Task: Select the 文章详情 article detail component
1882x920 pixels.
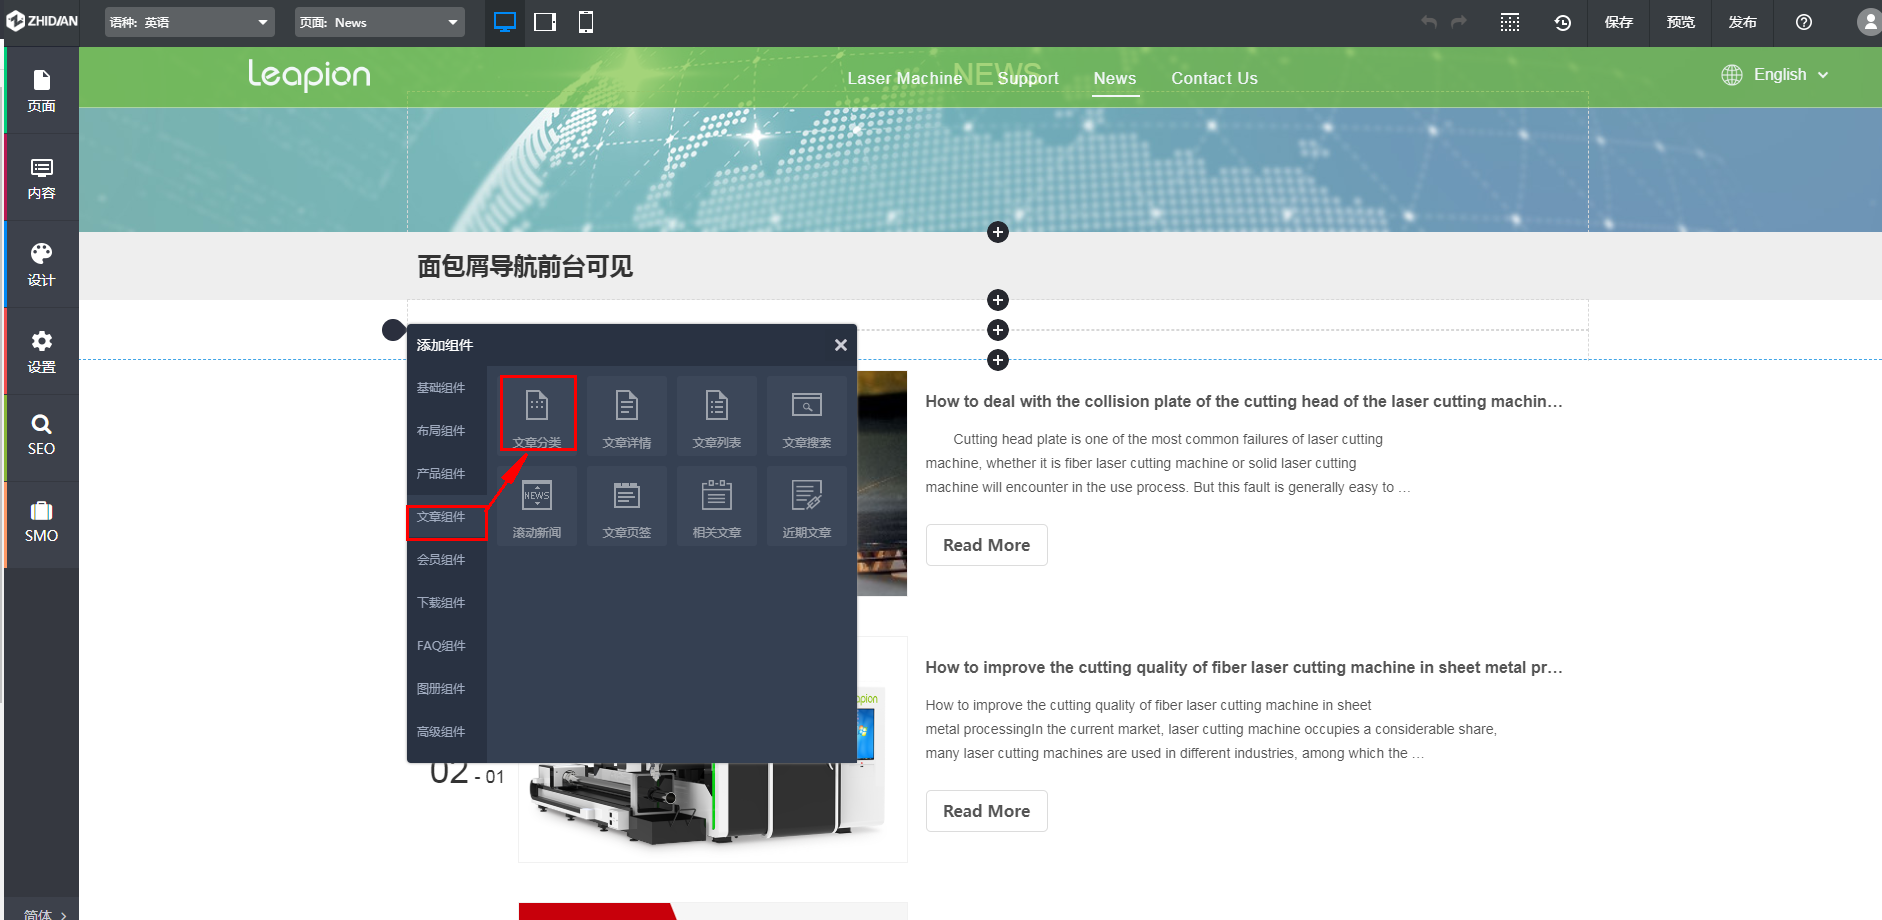Action: pos(627,413)
